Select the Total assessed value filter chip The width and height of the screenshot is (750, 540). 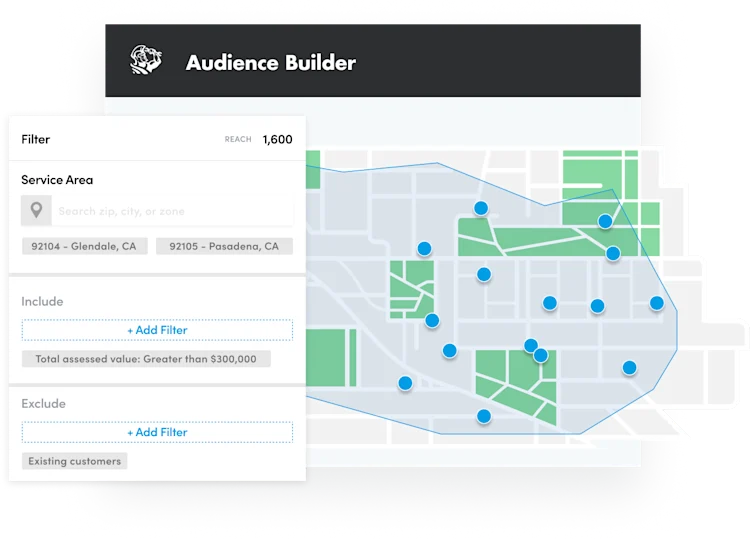coord(146,359)
